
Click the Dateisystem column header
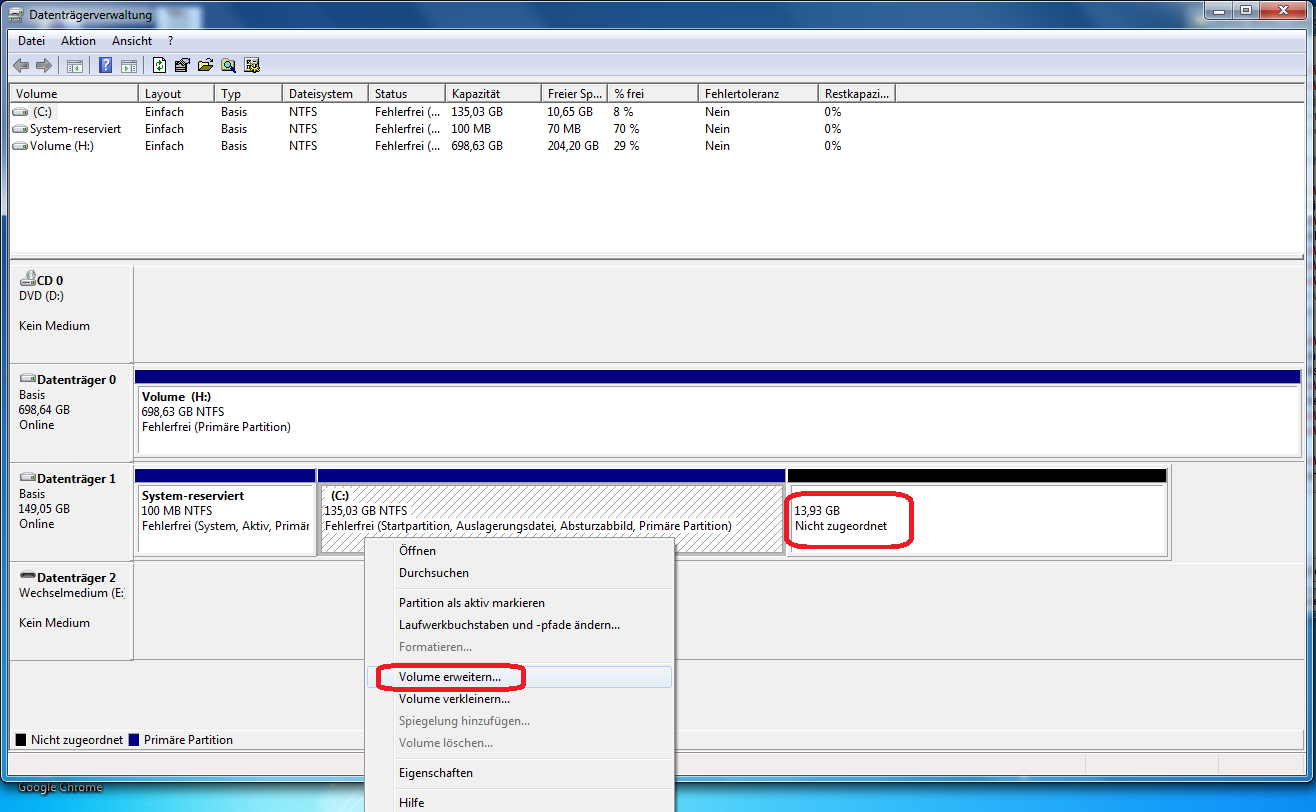point(324,94)
